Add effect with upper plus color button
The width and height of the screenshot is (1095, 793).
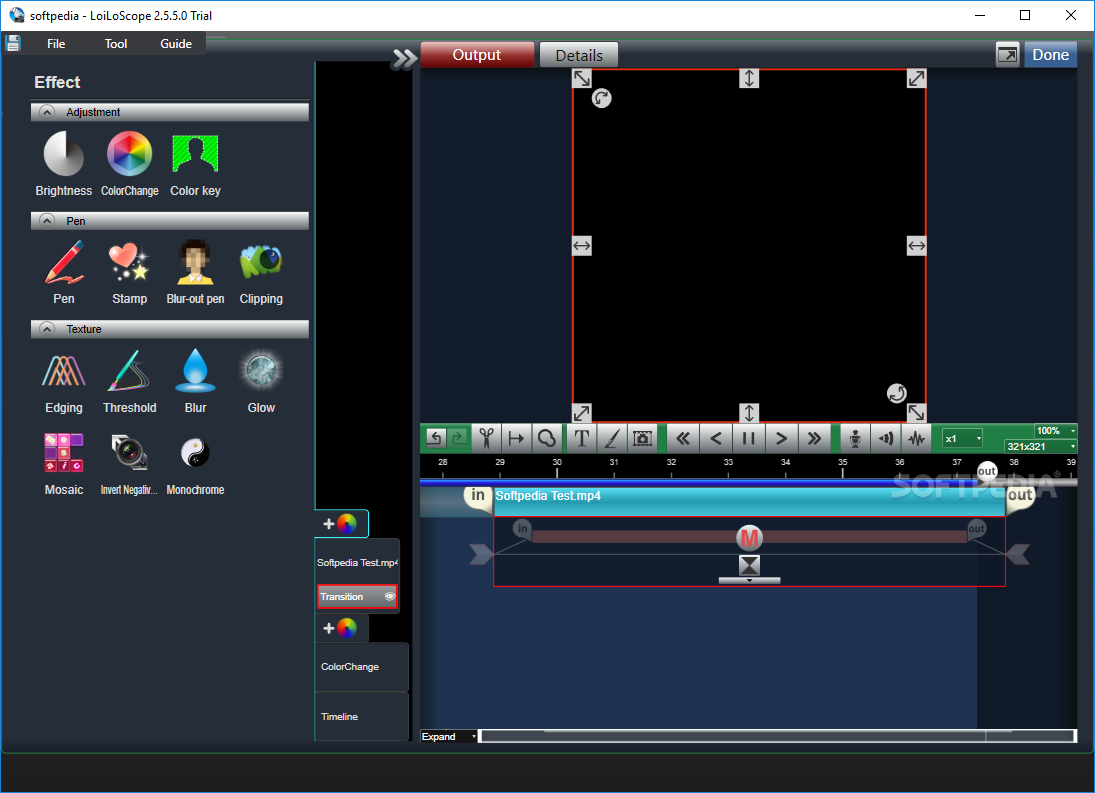click(341, 524)
